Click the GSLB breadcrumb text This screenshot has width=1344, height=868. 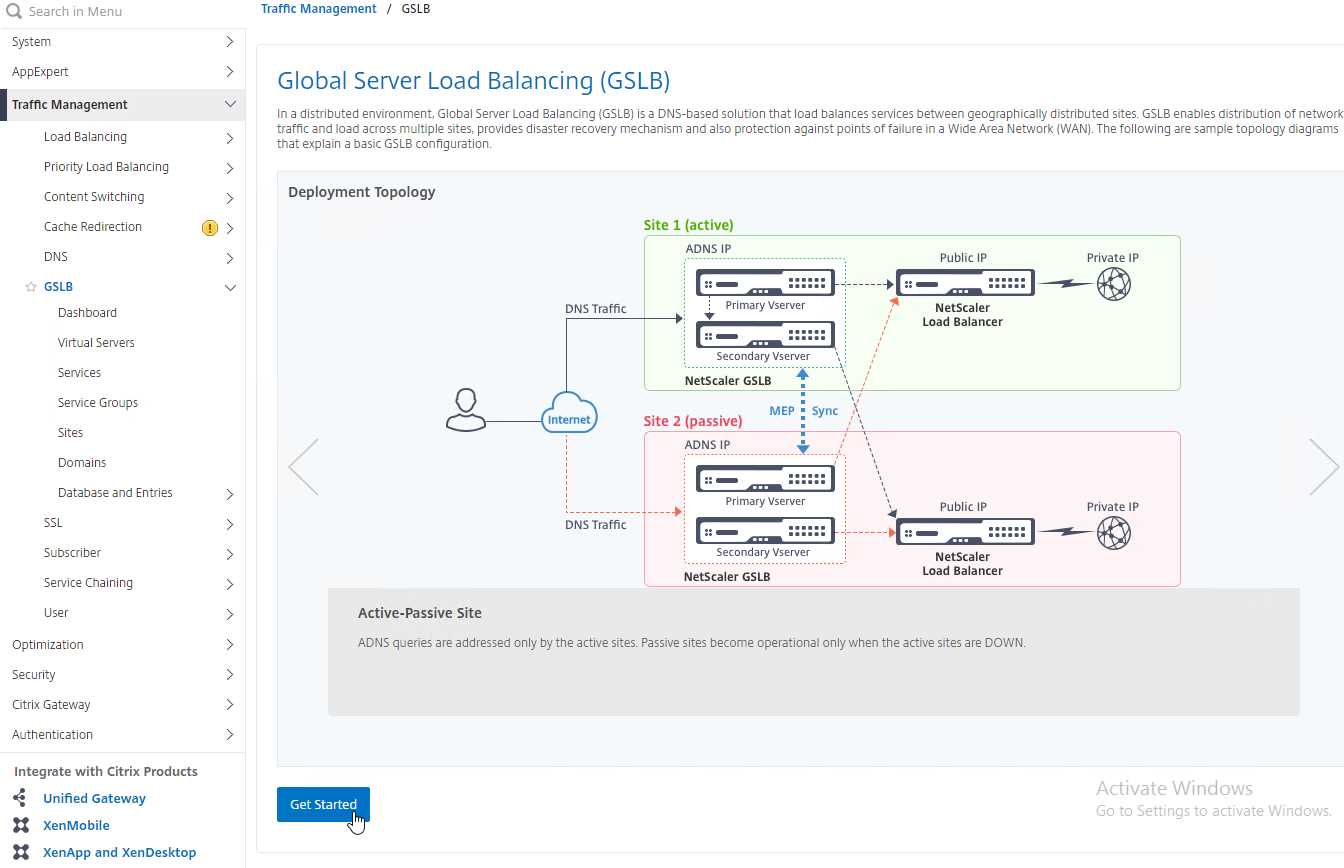pyautogui.click(x=416, y=9)
